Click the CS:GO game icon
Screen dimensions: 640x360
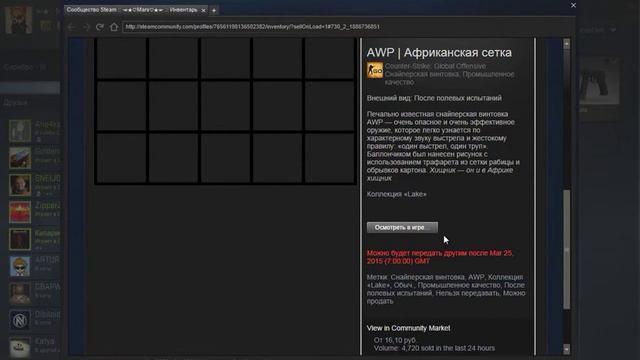(x=375, y=70)
